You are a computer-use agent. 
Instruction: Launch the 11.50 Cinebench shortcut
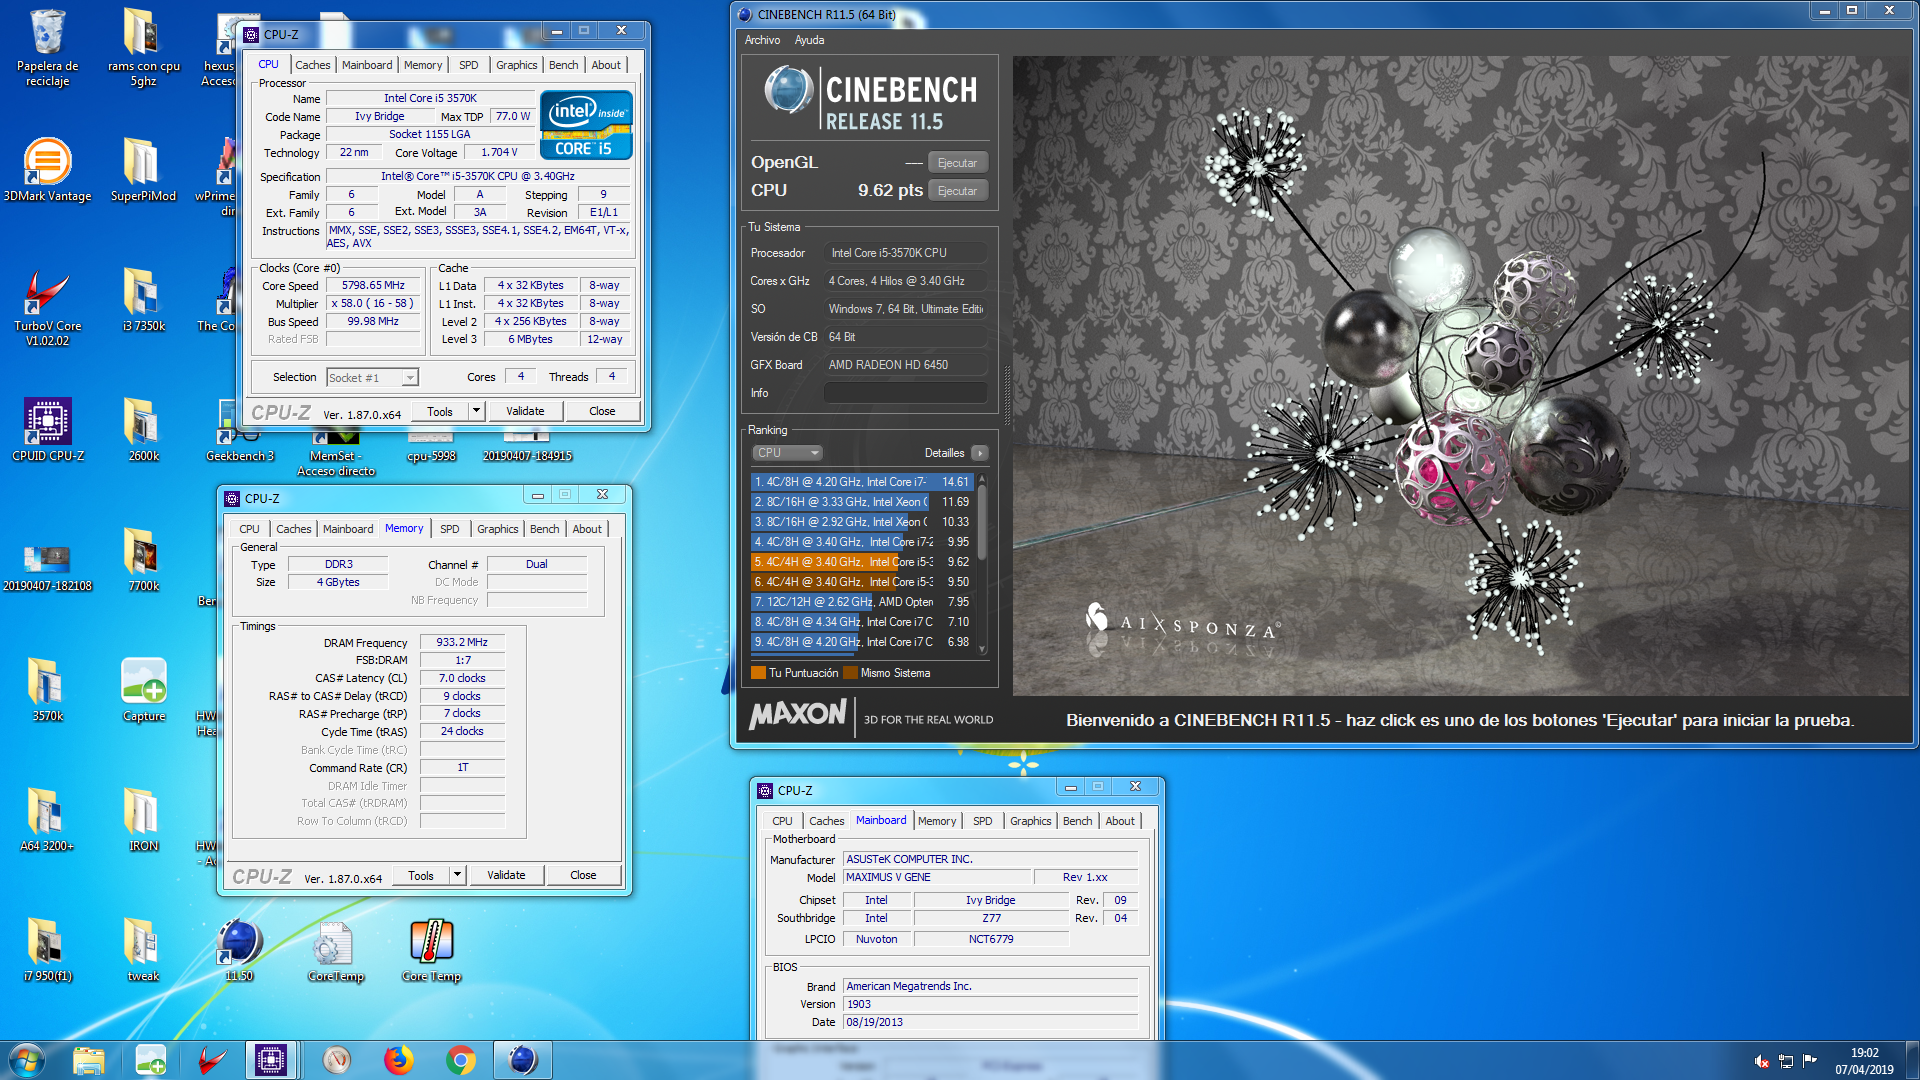239,950
